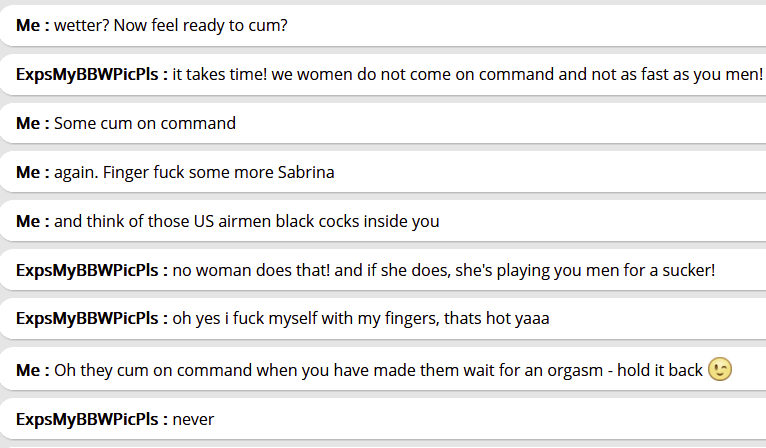
Task: Click ExpsMyBBWPicPls username beside "never"
Action: pyautogui.click(x=91, y=419)
